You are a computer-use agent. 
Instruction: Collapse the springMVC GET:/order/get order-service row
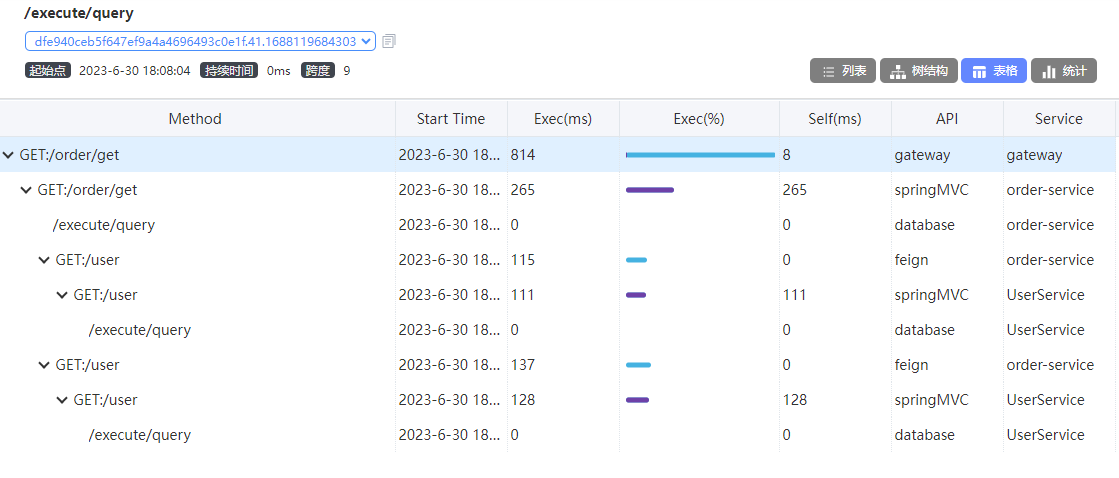[x=26, y=190]
